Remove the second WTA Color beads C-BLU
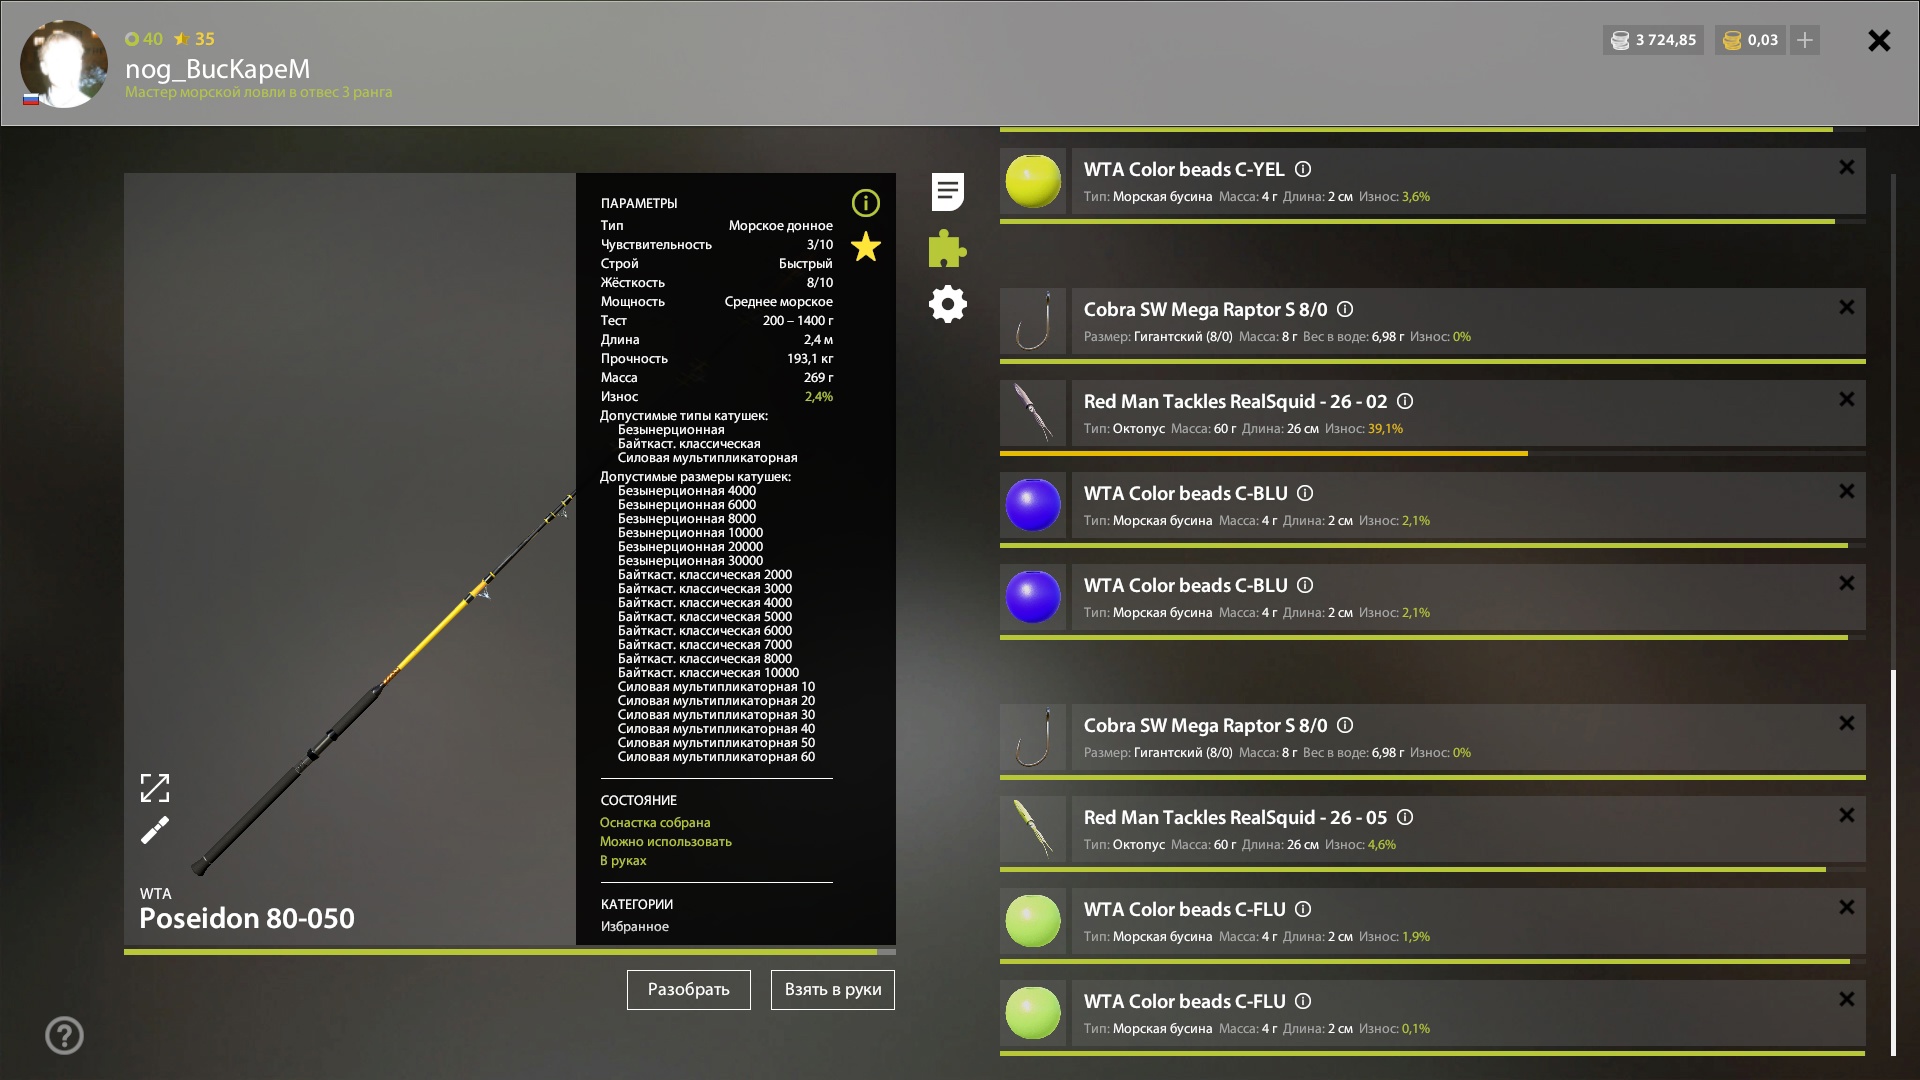The image size is (1920, 1080). click(x=1847, y=583)
